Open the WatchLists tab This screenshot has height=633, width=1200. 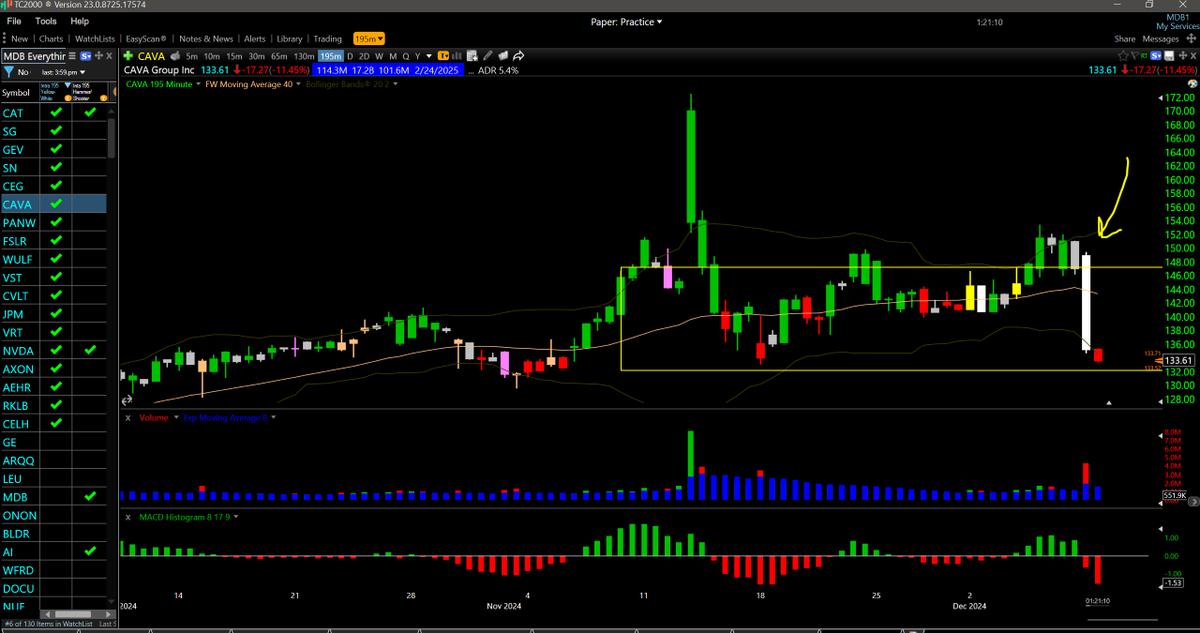[95, 38]
